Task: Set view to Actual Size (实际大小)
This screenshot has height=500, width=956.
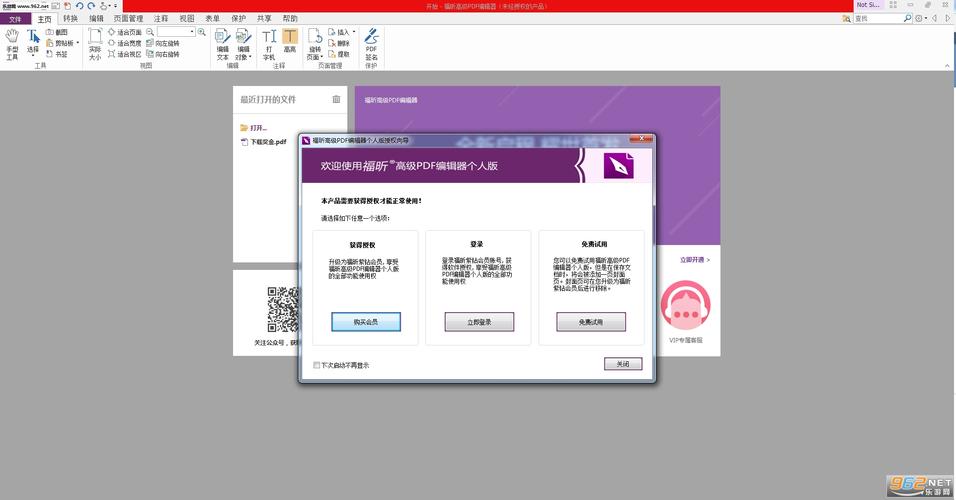Action: pos(95,45)
